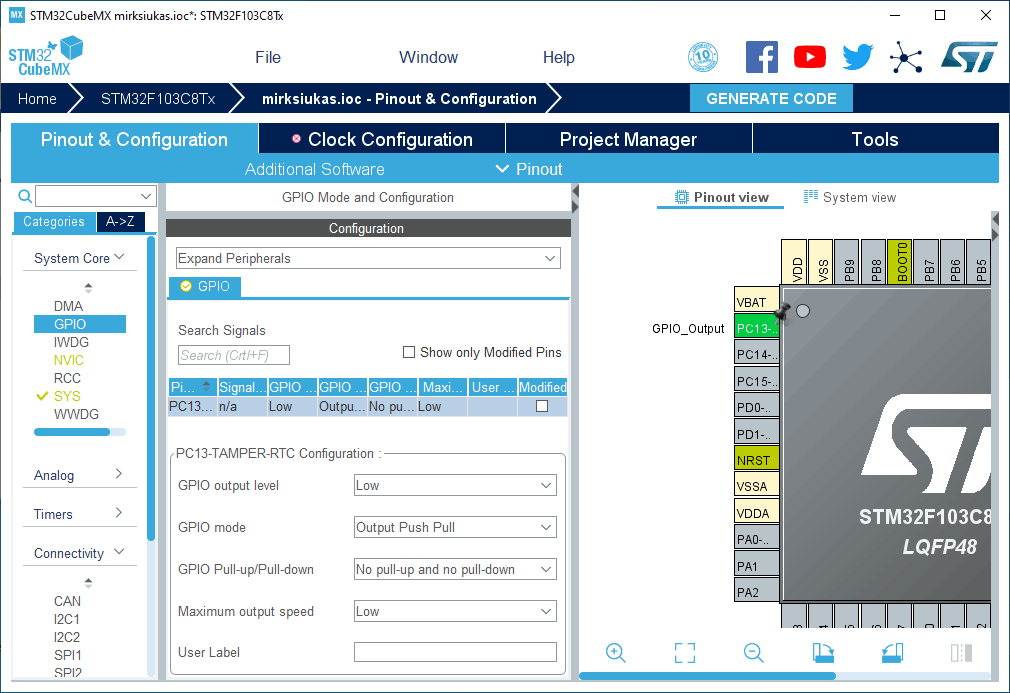The height and width of the screenshot is (693, 1010).
Task: Select NVIC in System Core list
Action: 68,360
